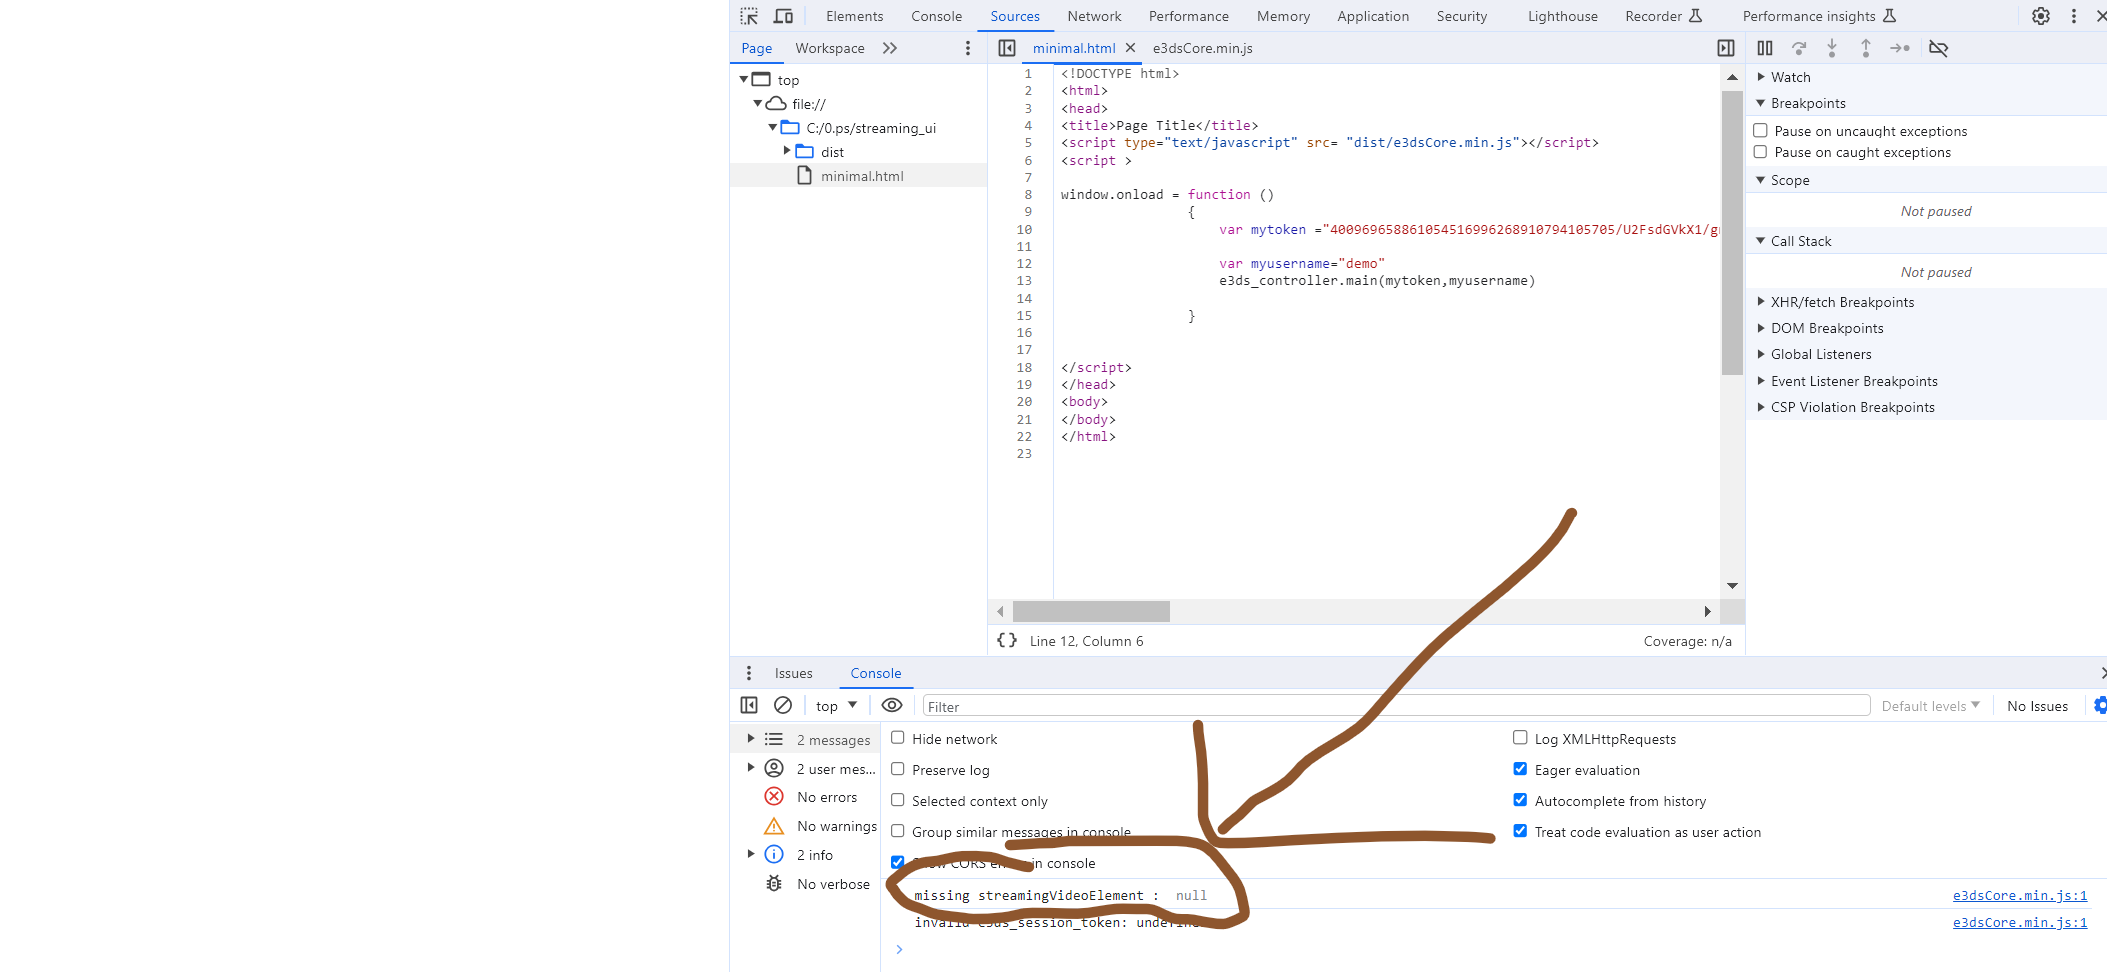
Task: Click the No Issues button
Action: tap(2037, 706)
